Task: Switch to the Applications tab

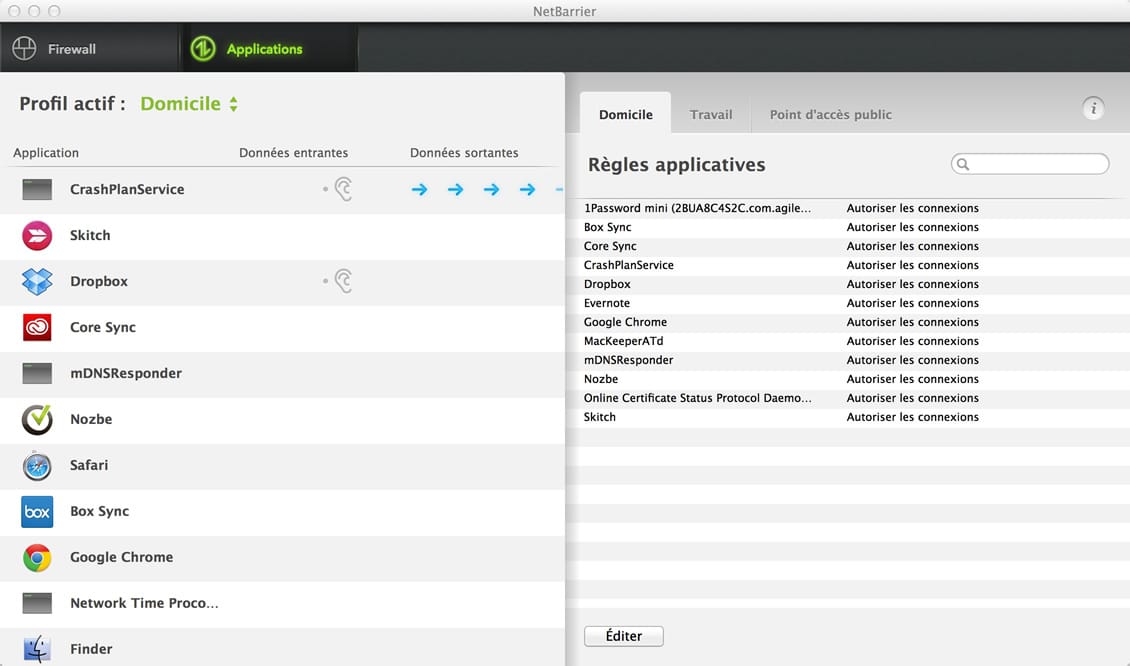Action: (270, 48)
